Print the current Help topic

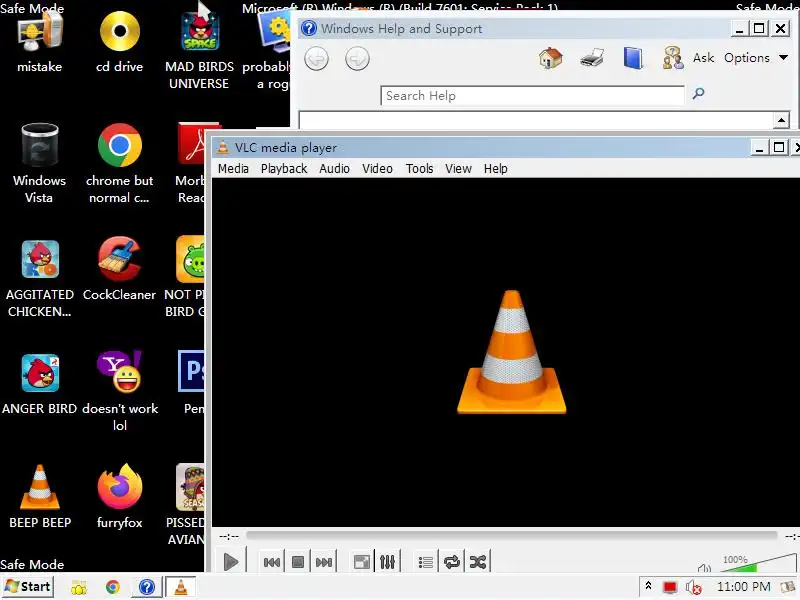592,58
